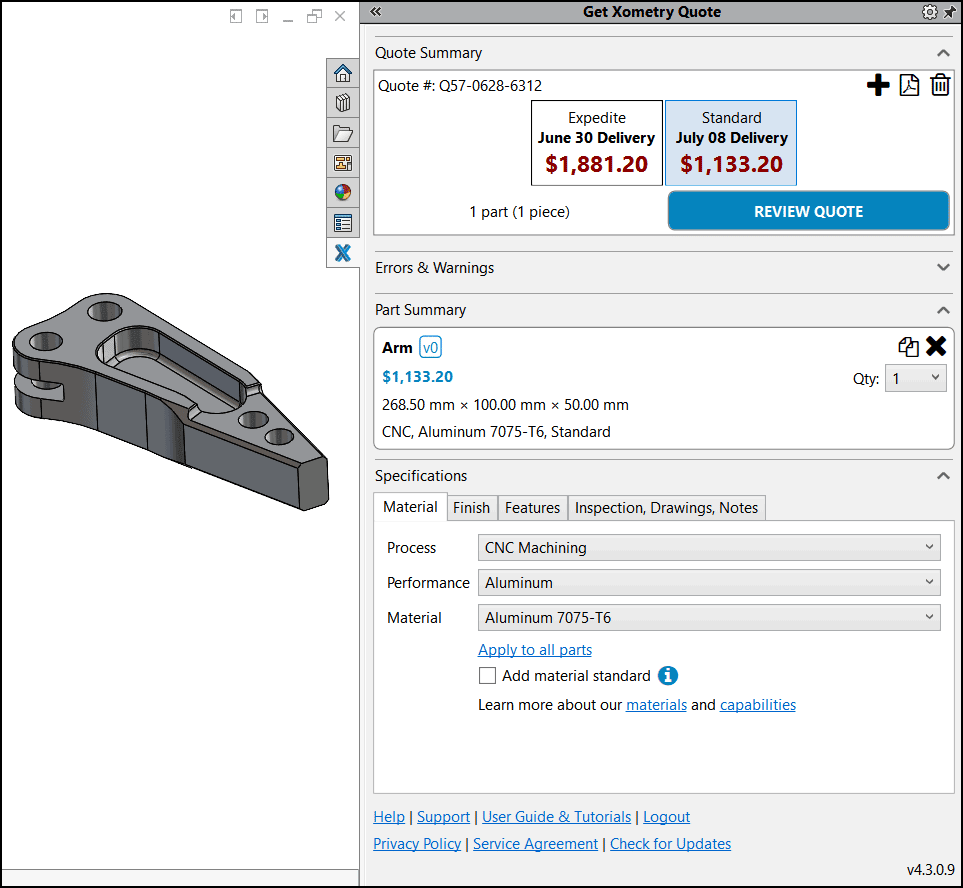
Task: Restore the document window
Action: [x=314, y=16]
